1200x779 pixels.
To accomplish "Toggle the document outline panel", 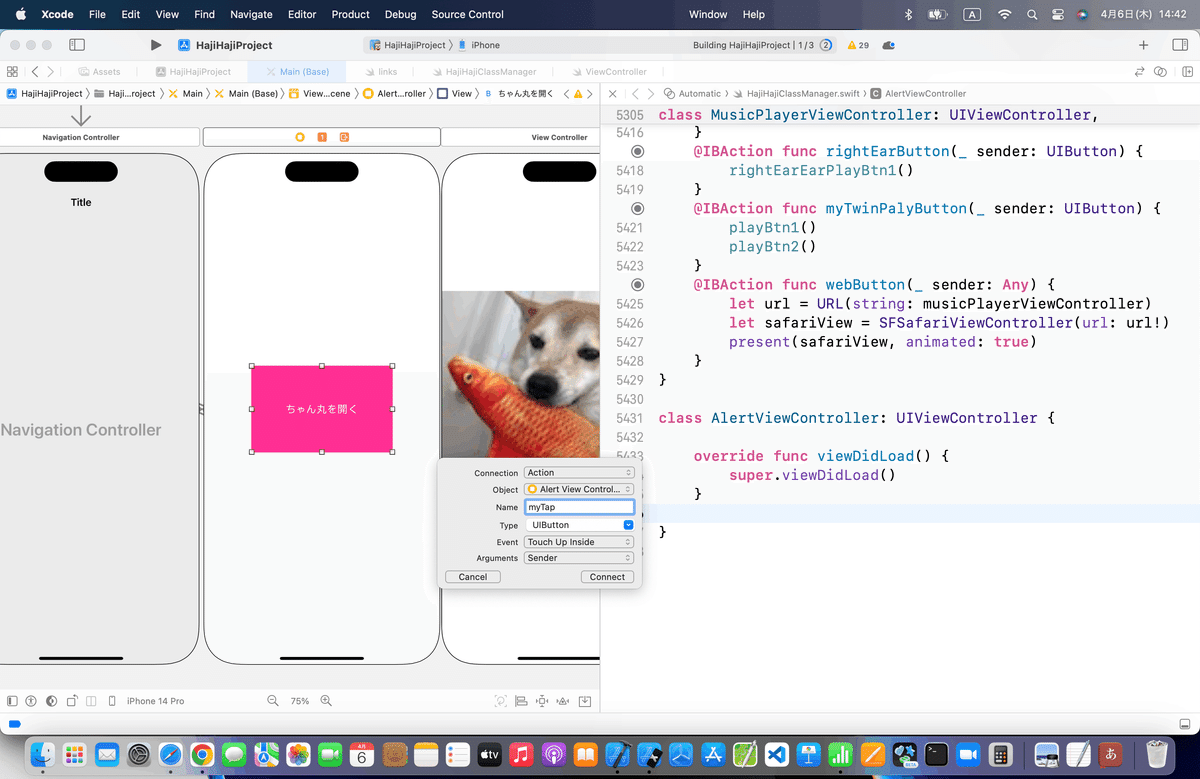I will pos(12,701).
